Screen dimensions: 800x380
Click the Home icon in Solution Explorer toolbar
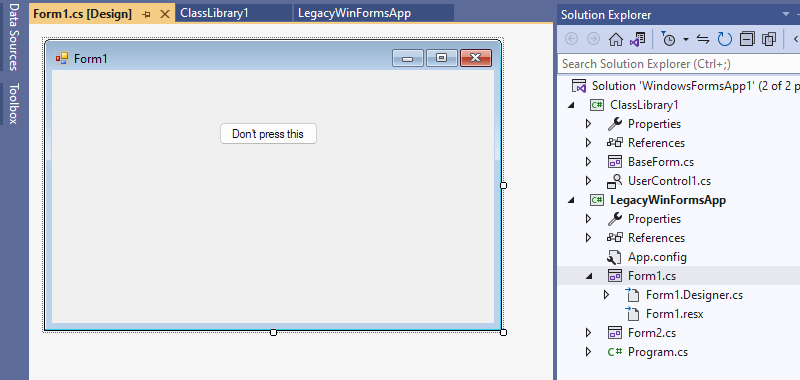pos(616,39)
